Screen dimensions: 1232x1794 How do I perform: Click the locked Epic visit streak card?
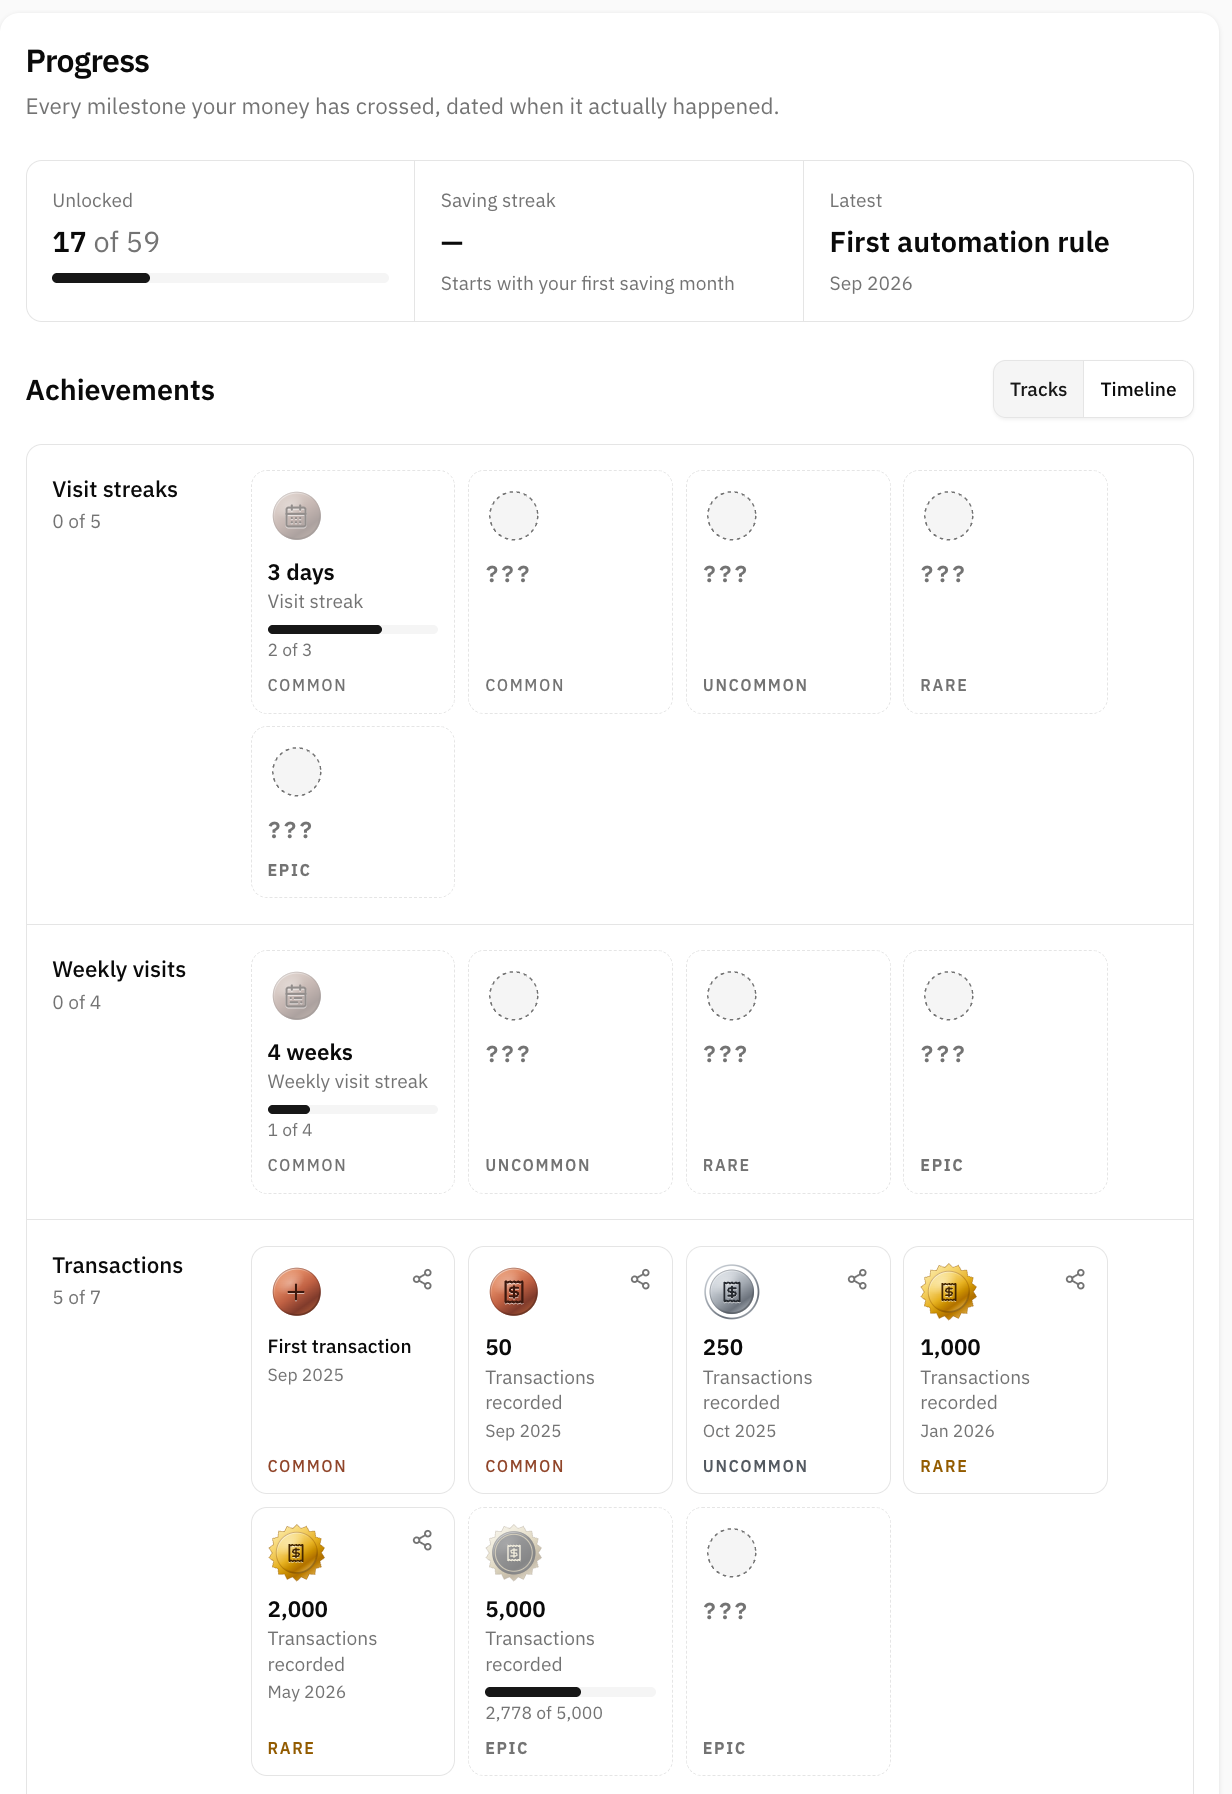click(353, 812)
